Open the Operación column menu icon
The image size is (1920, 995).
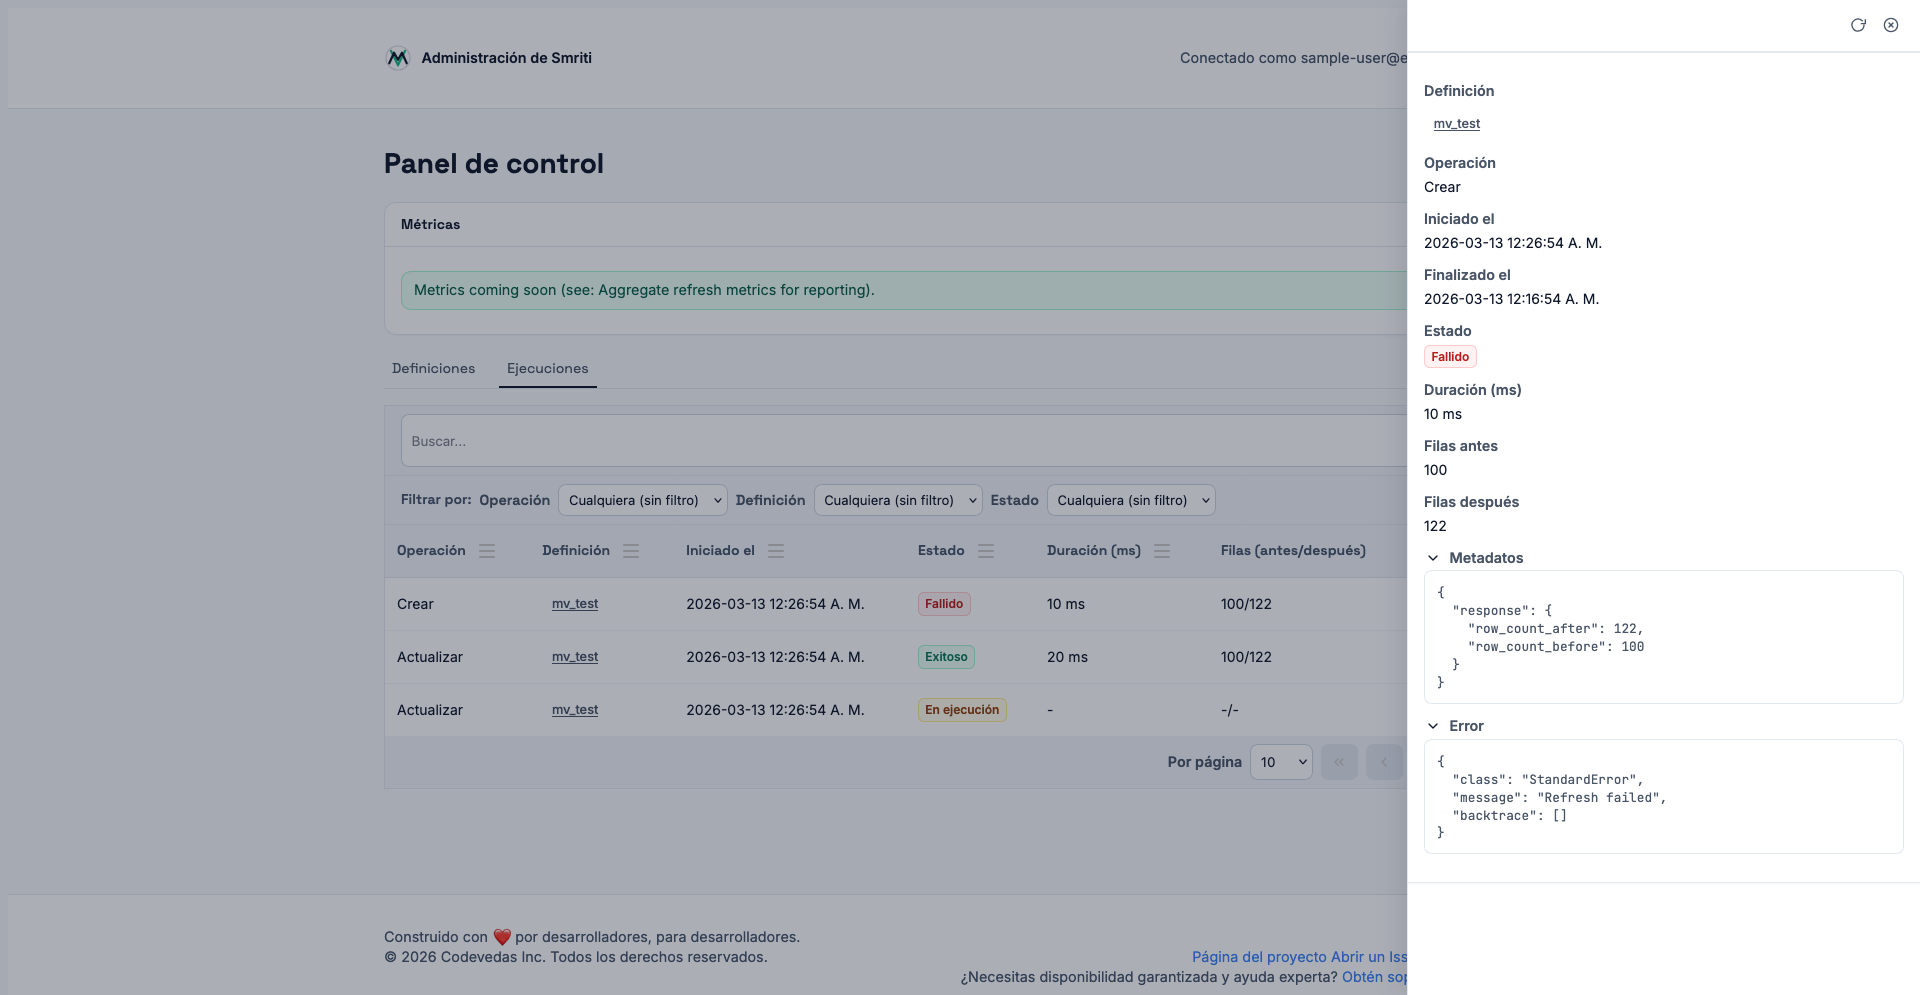coord(487,551)
